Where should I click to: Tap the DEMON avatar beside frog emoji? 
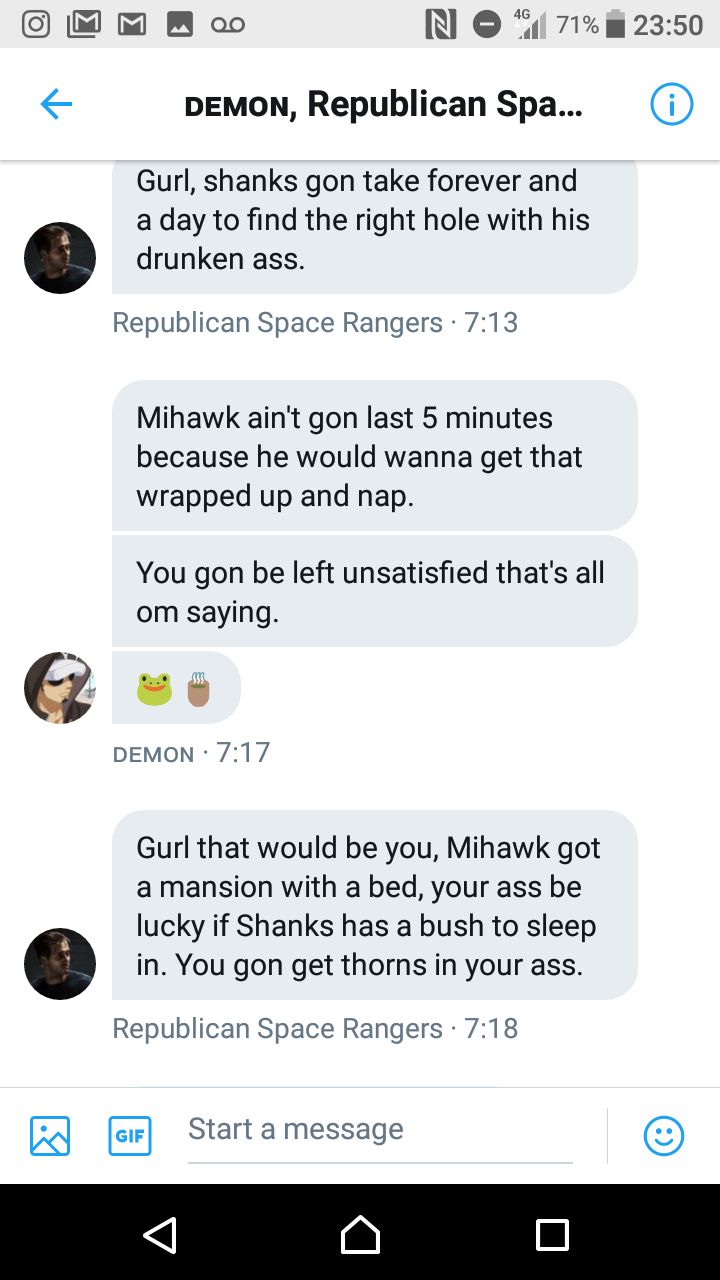coord(60,688)
